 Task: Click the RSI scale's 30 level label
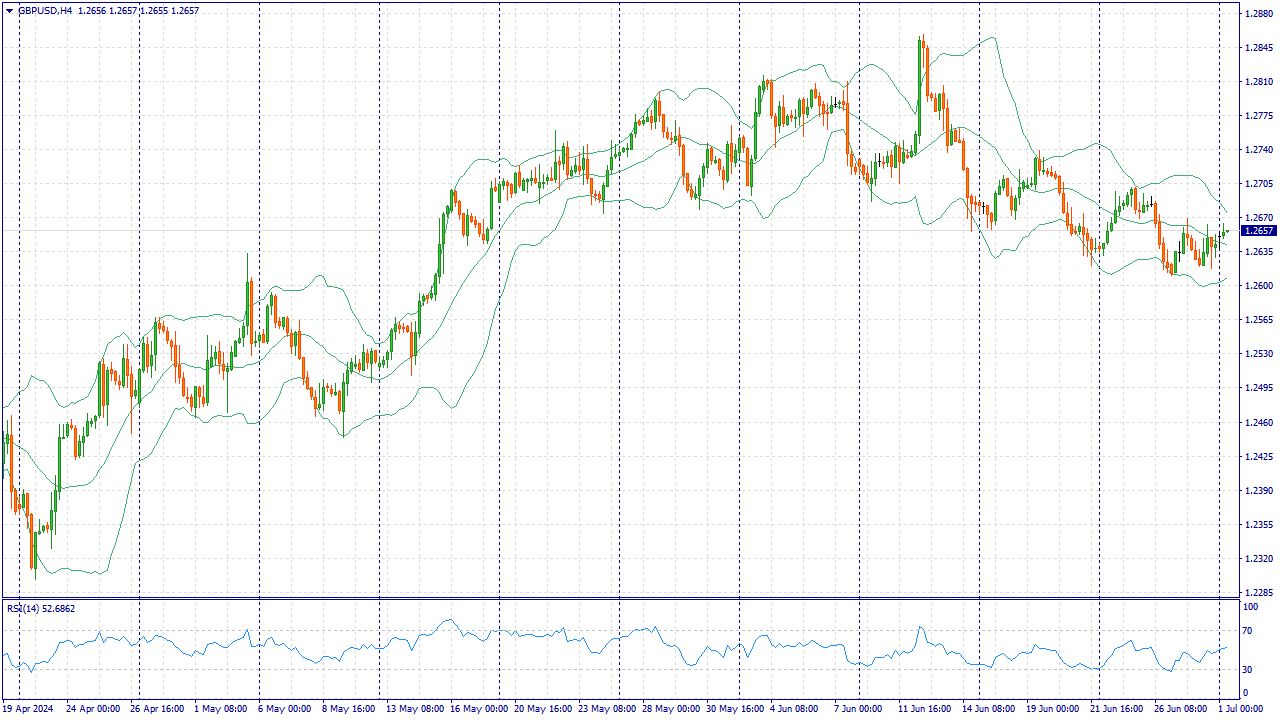[1248, 669]
